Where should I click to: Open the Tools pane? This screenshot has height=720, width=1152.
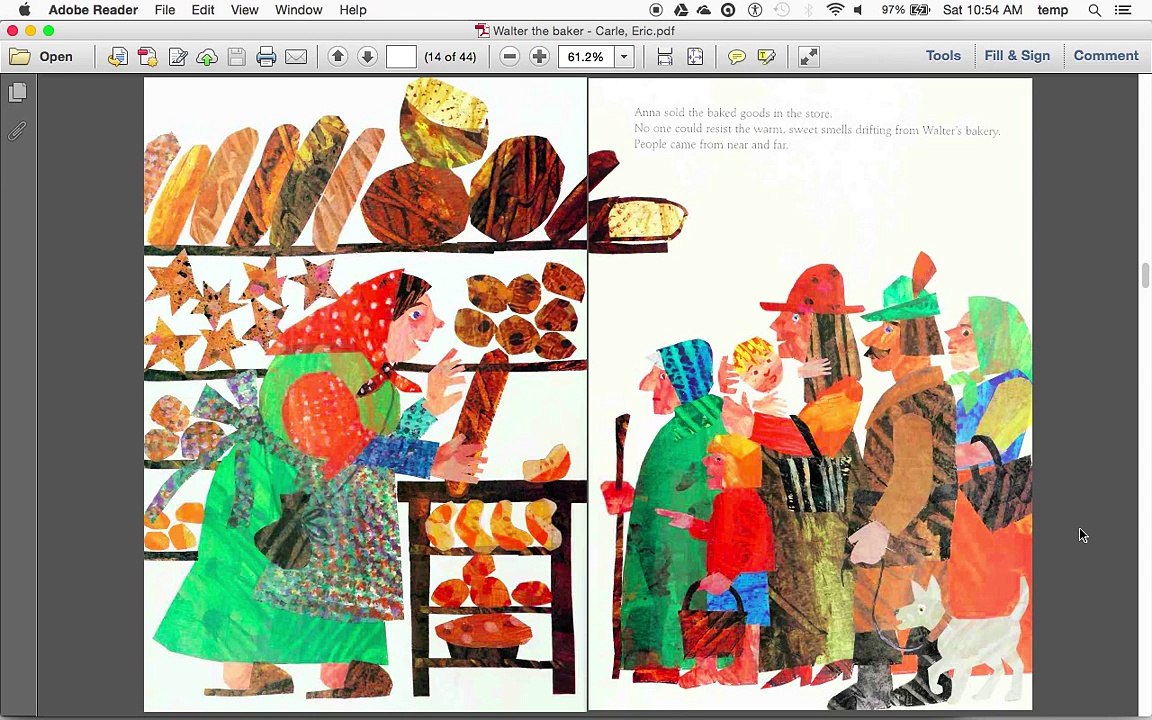point(943,56)
